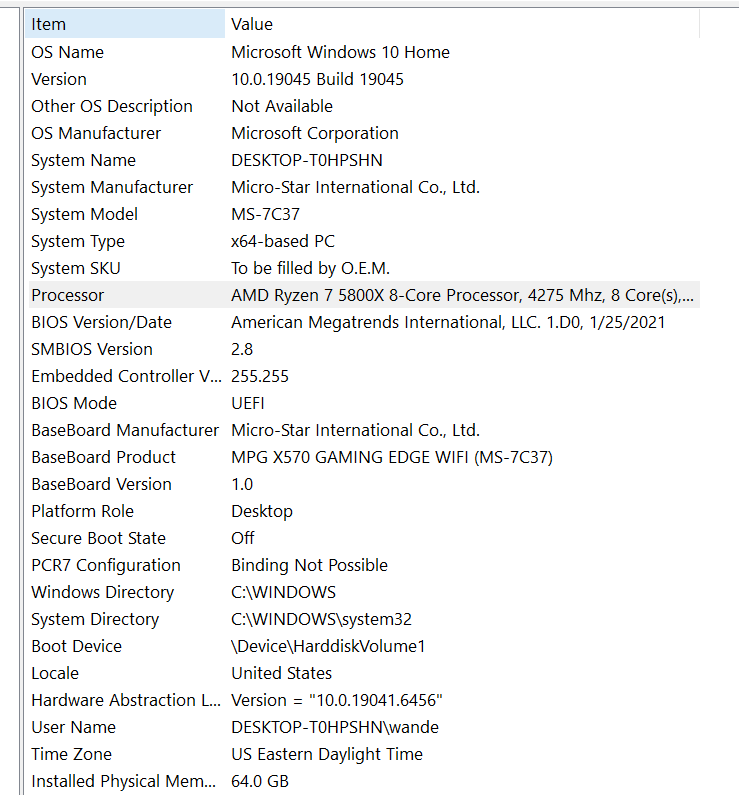Viewport: 739px width, 795px height.
Task: Click the 'C:\WINDOWS\system32' value
Action: pyautogui.click(x=321, y=619)
